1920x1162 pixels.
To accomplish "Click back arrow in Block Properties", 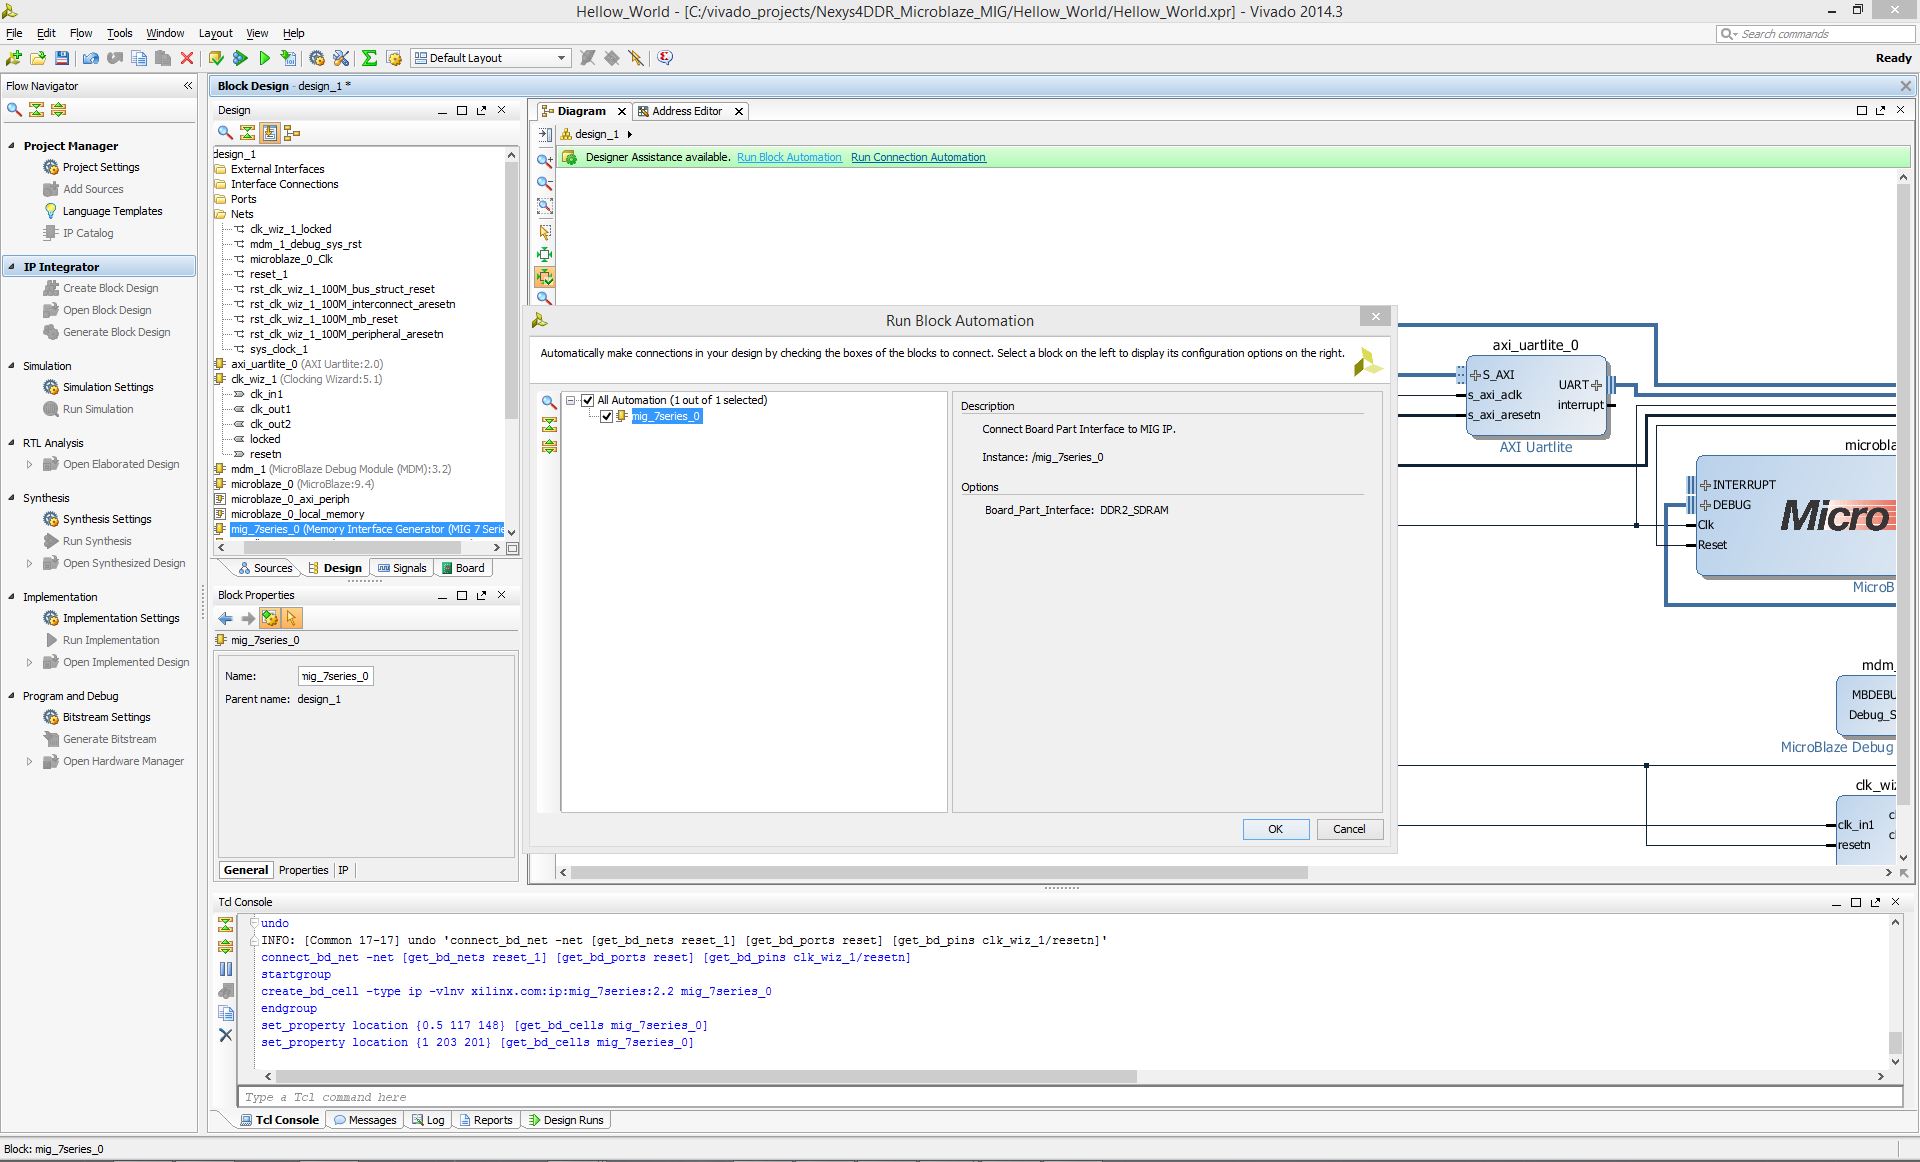I will coord(225,618).
